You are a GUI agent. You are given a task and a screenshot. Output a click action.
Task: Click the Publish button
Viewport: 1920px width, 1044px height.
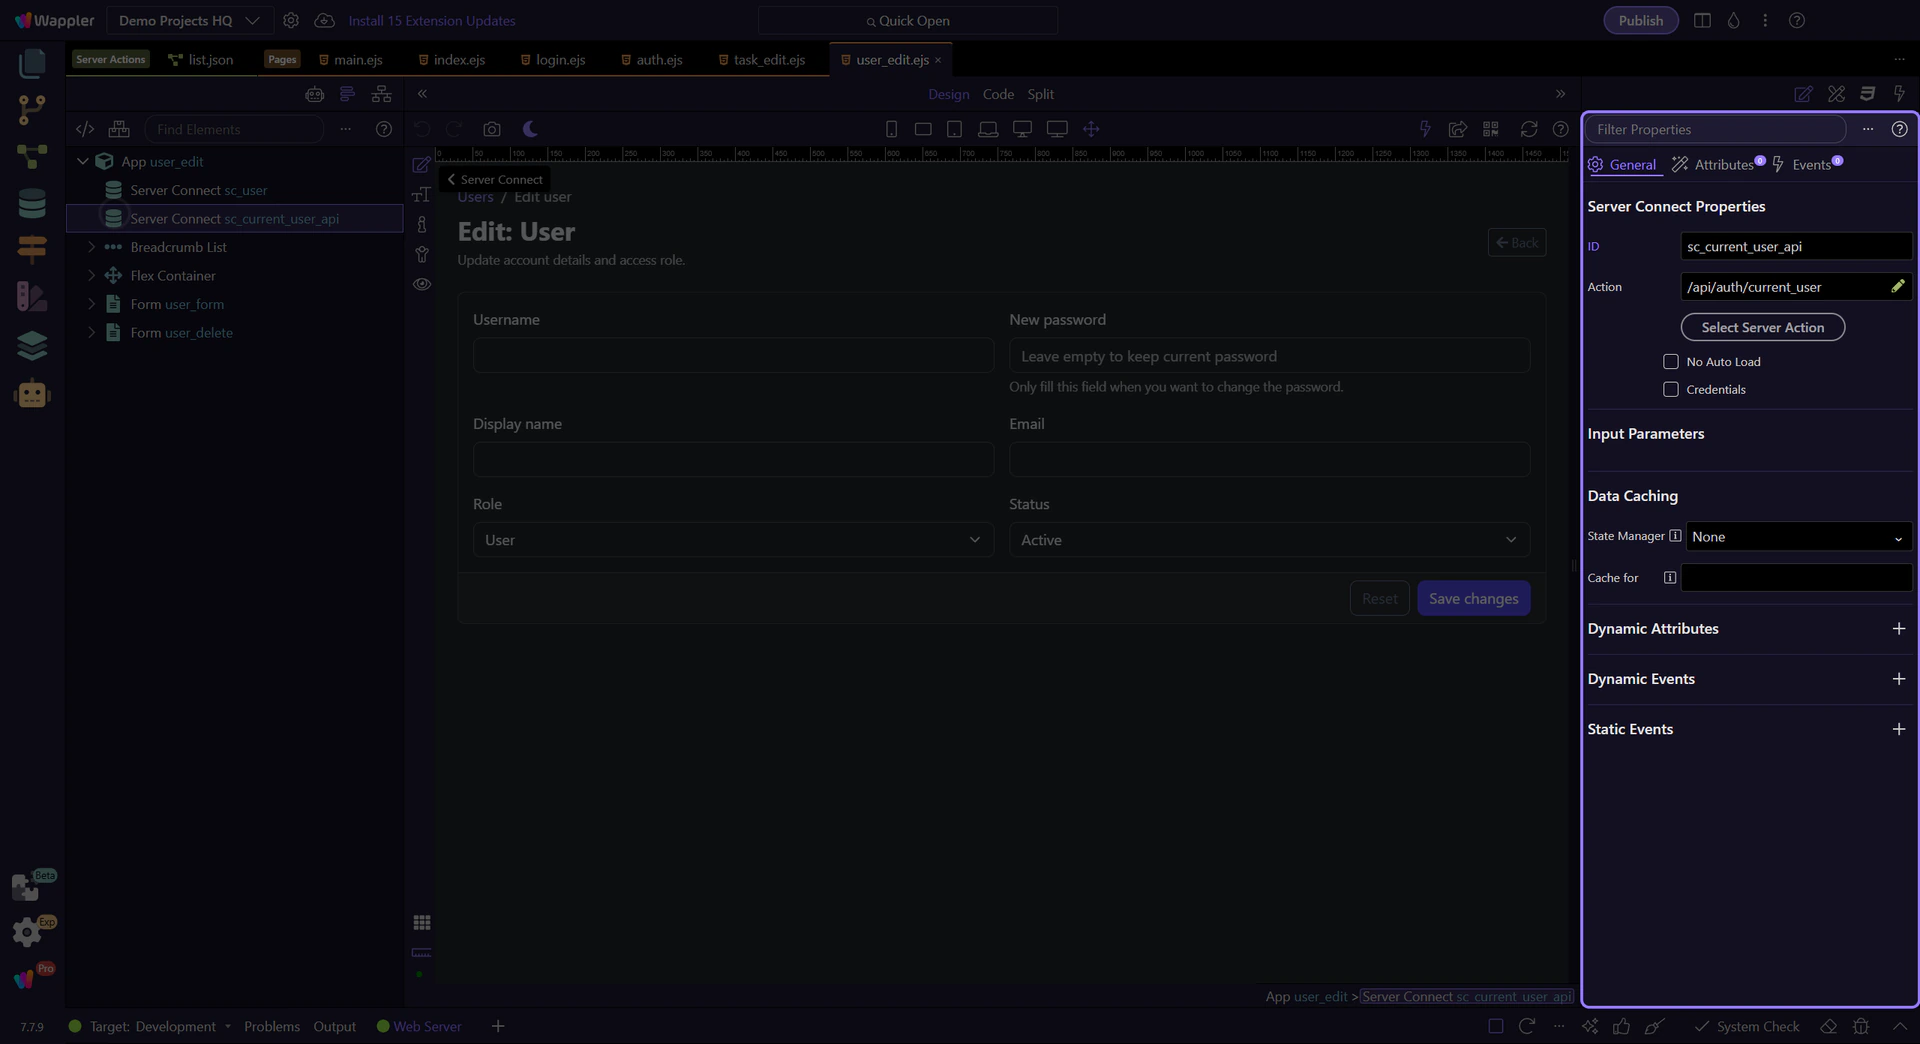(1640, 20)
